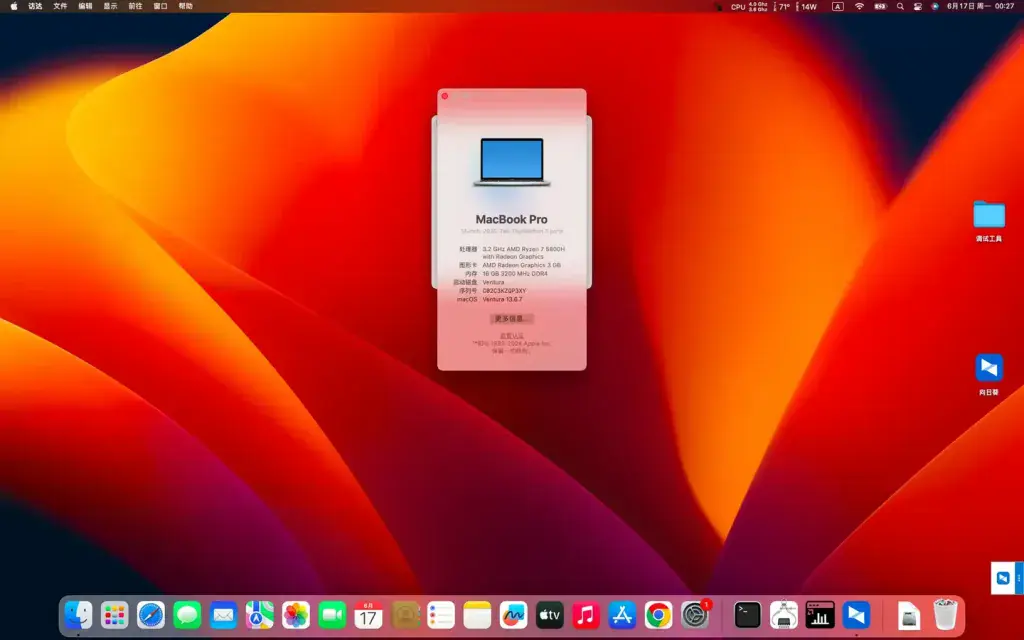Open the Apple menu

14,6
